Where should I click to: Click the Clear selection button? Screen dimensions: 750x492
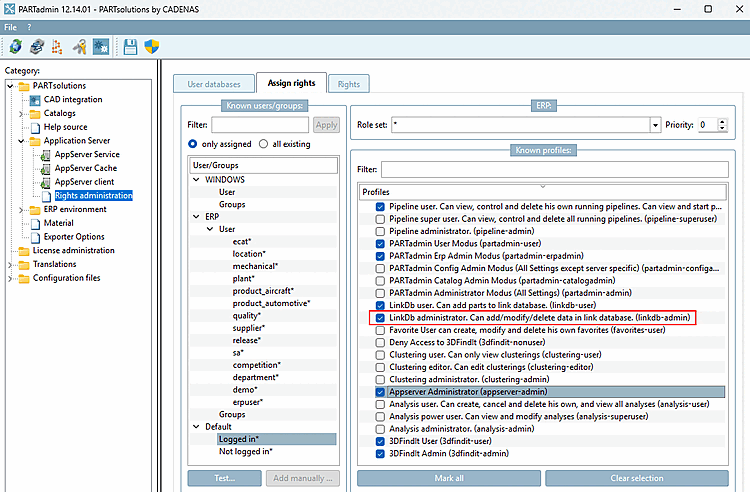[637, 478]
